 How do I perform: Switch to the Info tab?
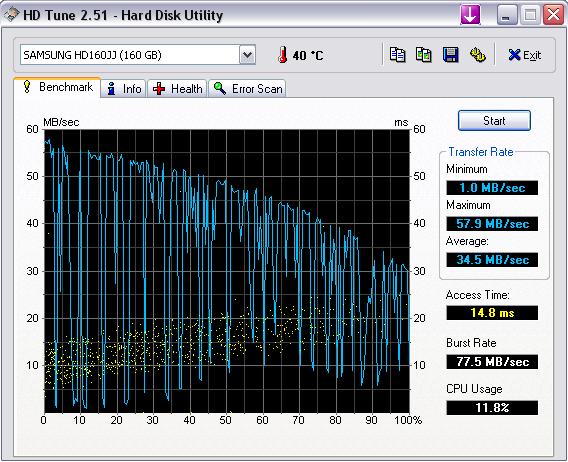[x=124, y=88]
